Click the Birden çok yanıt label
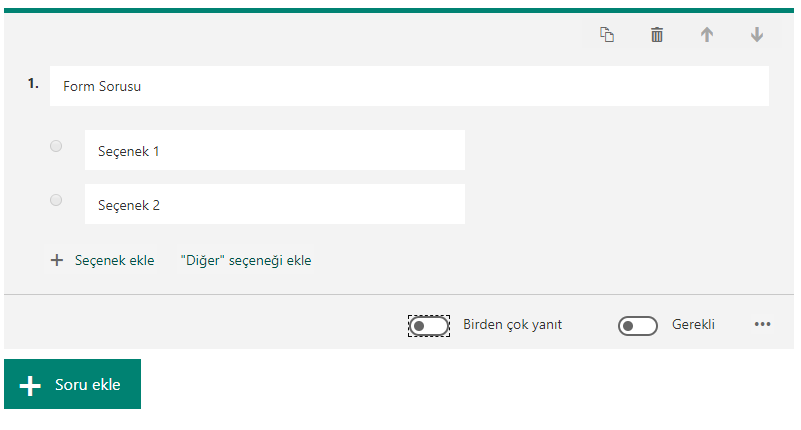801x430 pixels. click(x=512, y=325)
